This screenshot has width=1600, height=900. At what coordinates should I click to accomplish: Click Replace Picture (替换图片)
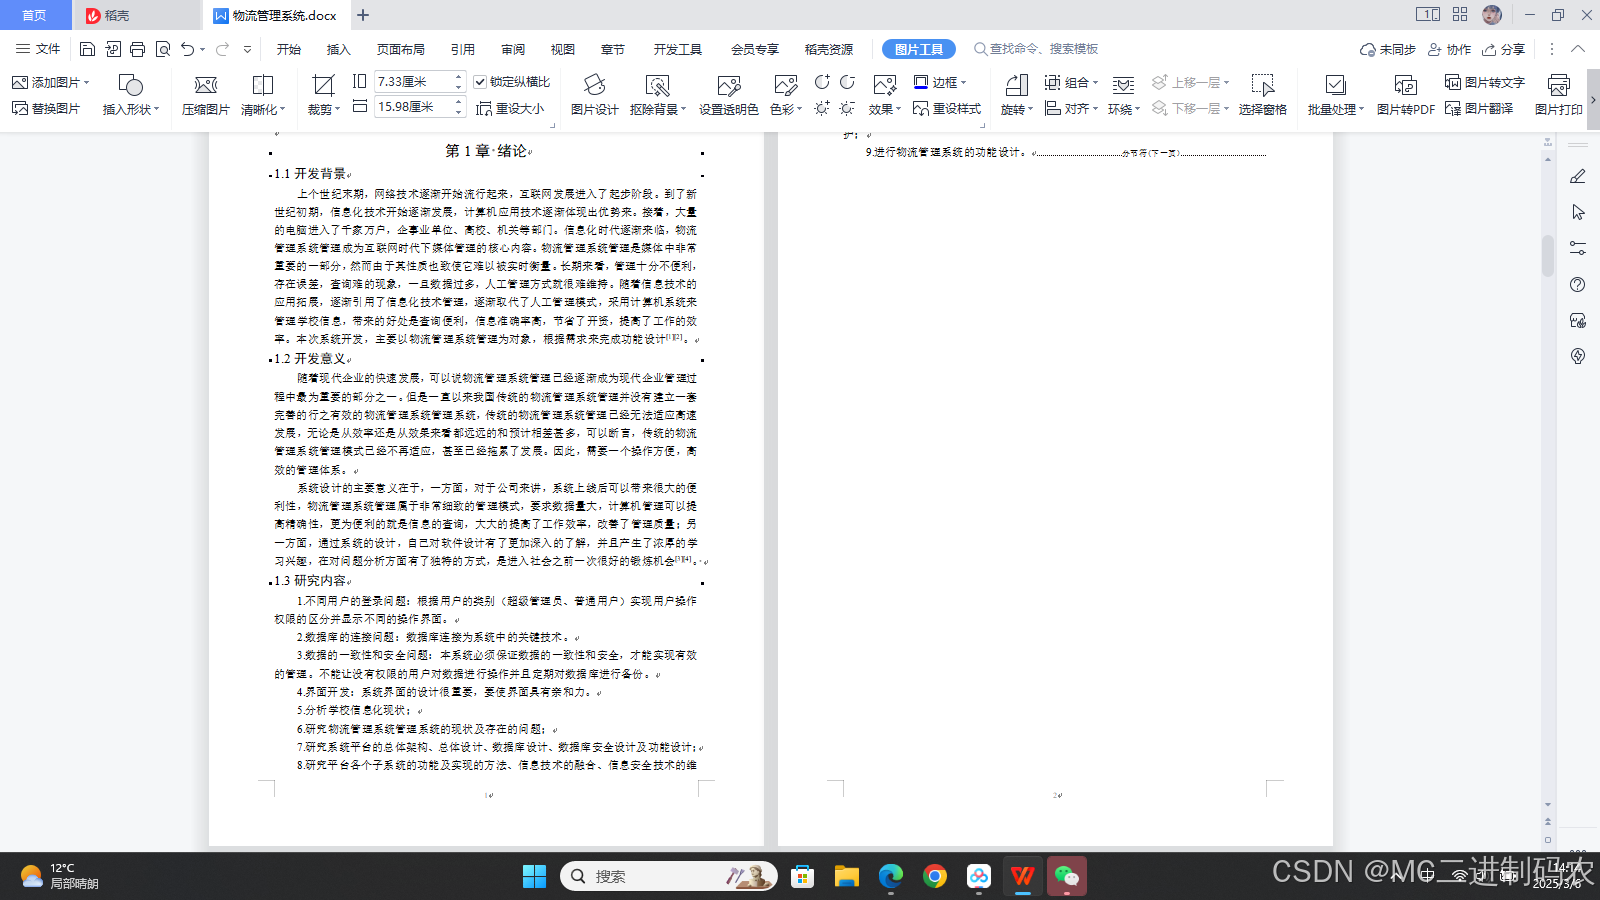pos(46,108)
